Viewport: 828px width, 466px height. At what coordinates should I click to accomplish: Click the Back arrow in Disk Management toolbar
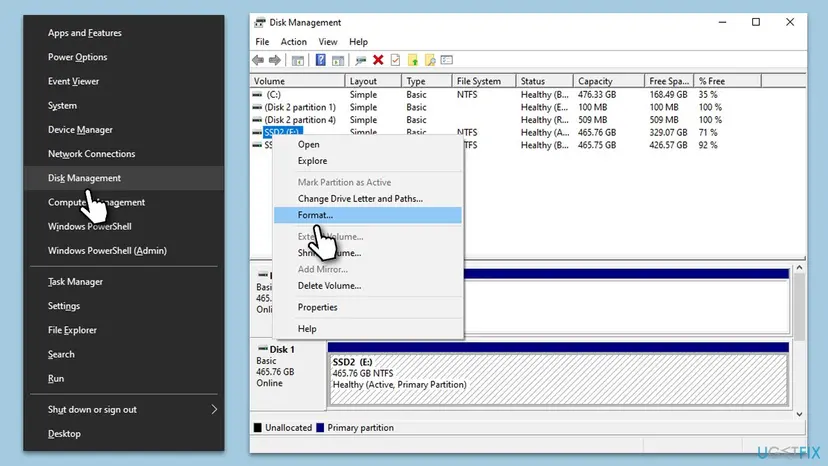[x=258, y=60]
